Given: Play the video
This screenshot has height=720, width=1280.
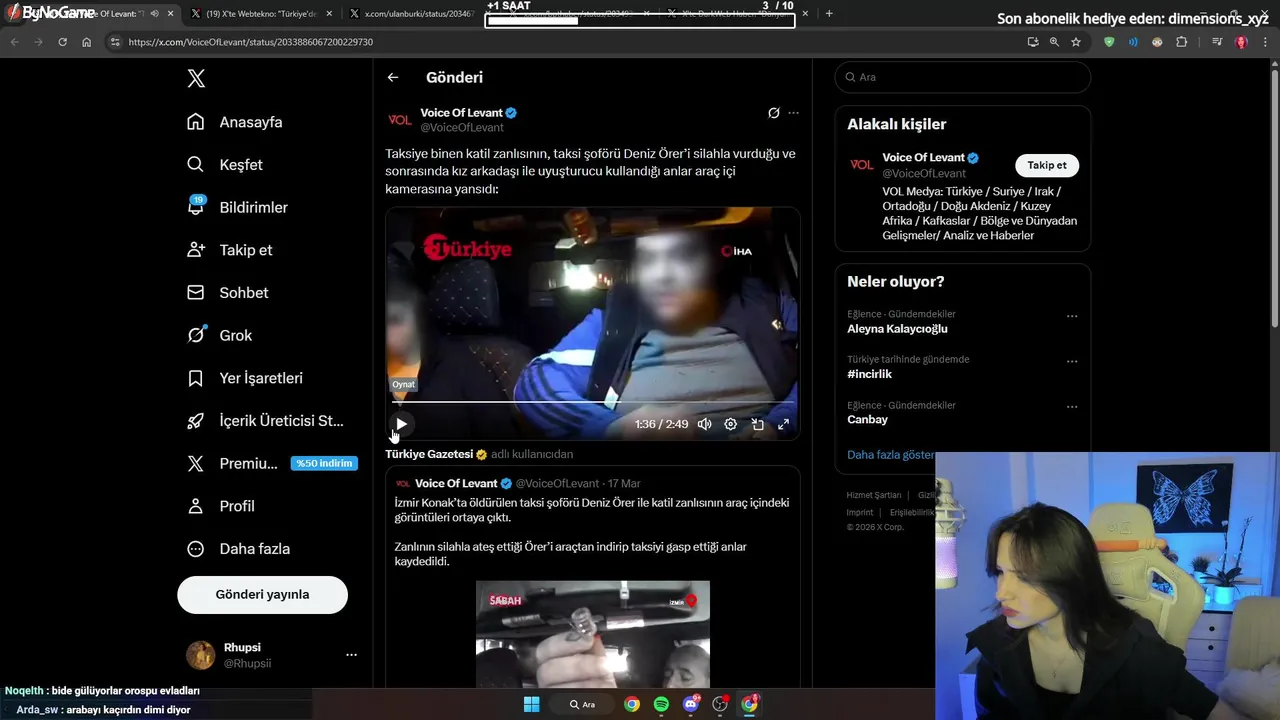Looking at the screenshot, I should (401, 424).
